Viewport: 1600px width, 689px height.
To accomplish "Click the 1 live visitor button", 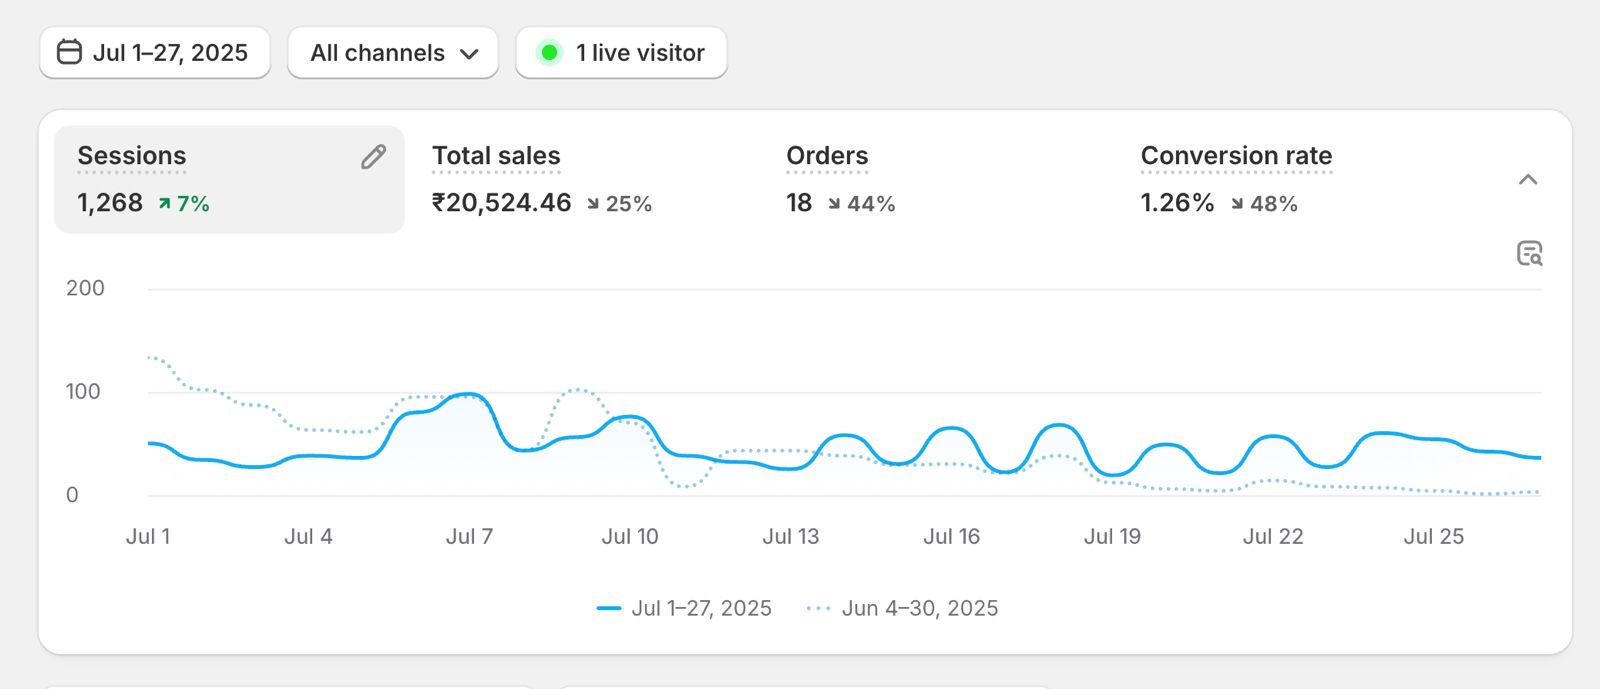I will (x=621, y=52).
